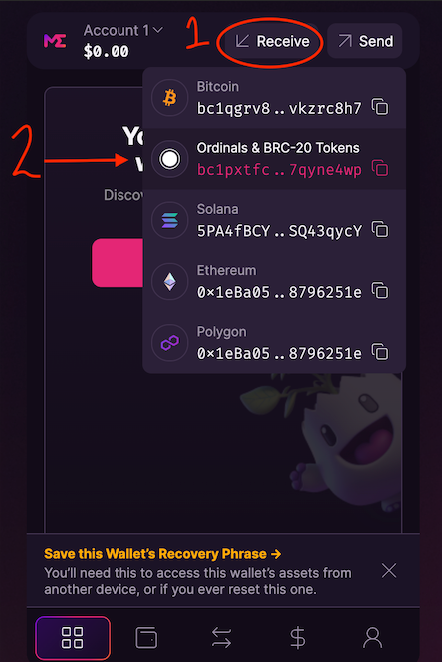Image resolution: width=442 pixels, height=662 pixels.
Task: Dismiss the recovery phrase banner
Action: pyautogui.click(x=389, y=570)
